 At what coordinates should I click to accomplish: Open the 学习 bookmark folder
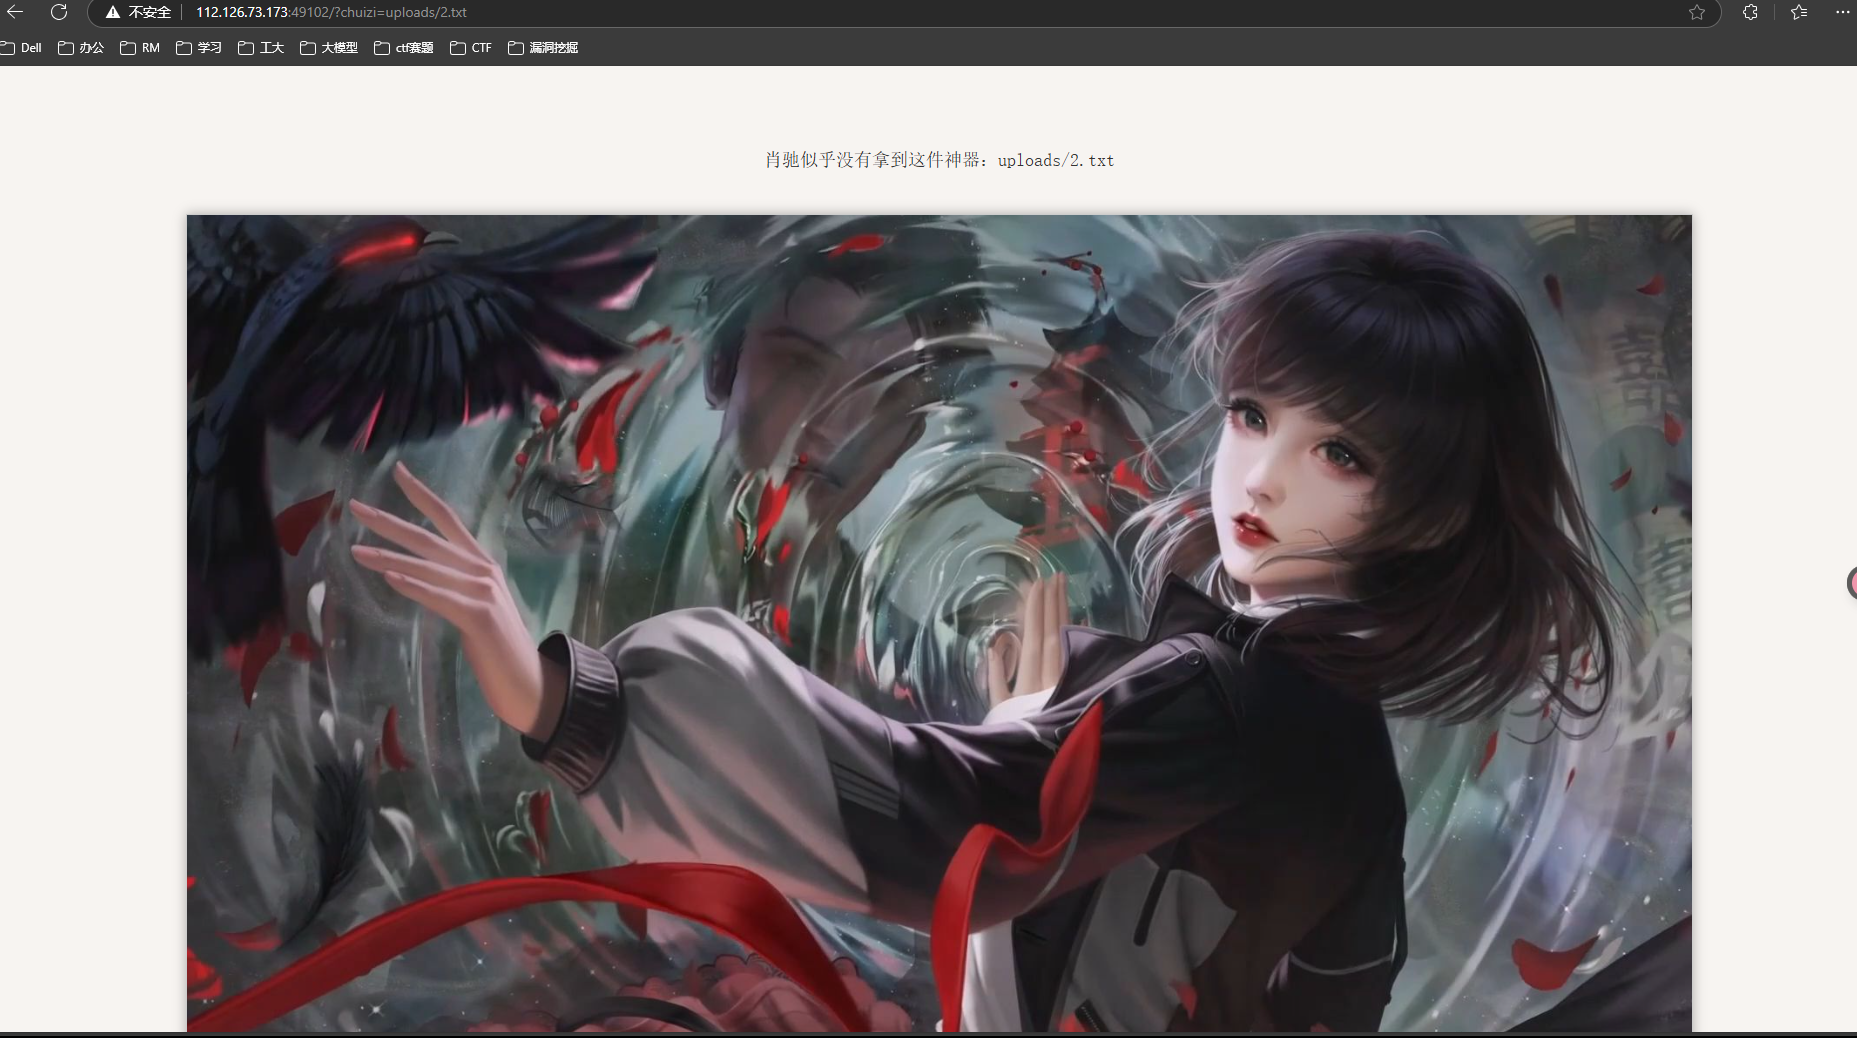point(198,47)
